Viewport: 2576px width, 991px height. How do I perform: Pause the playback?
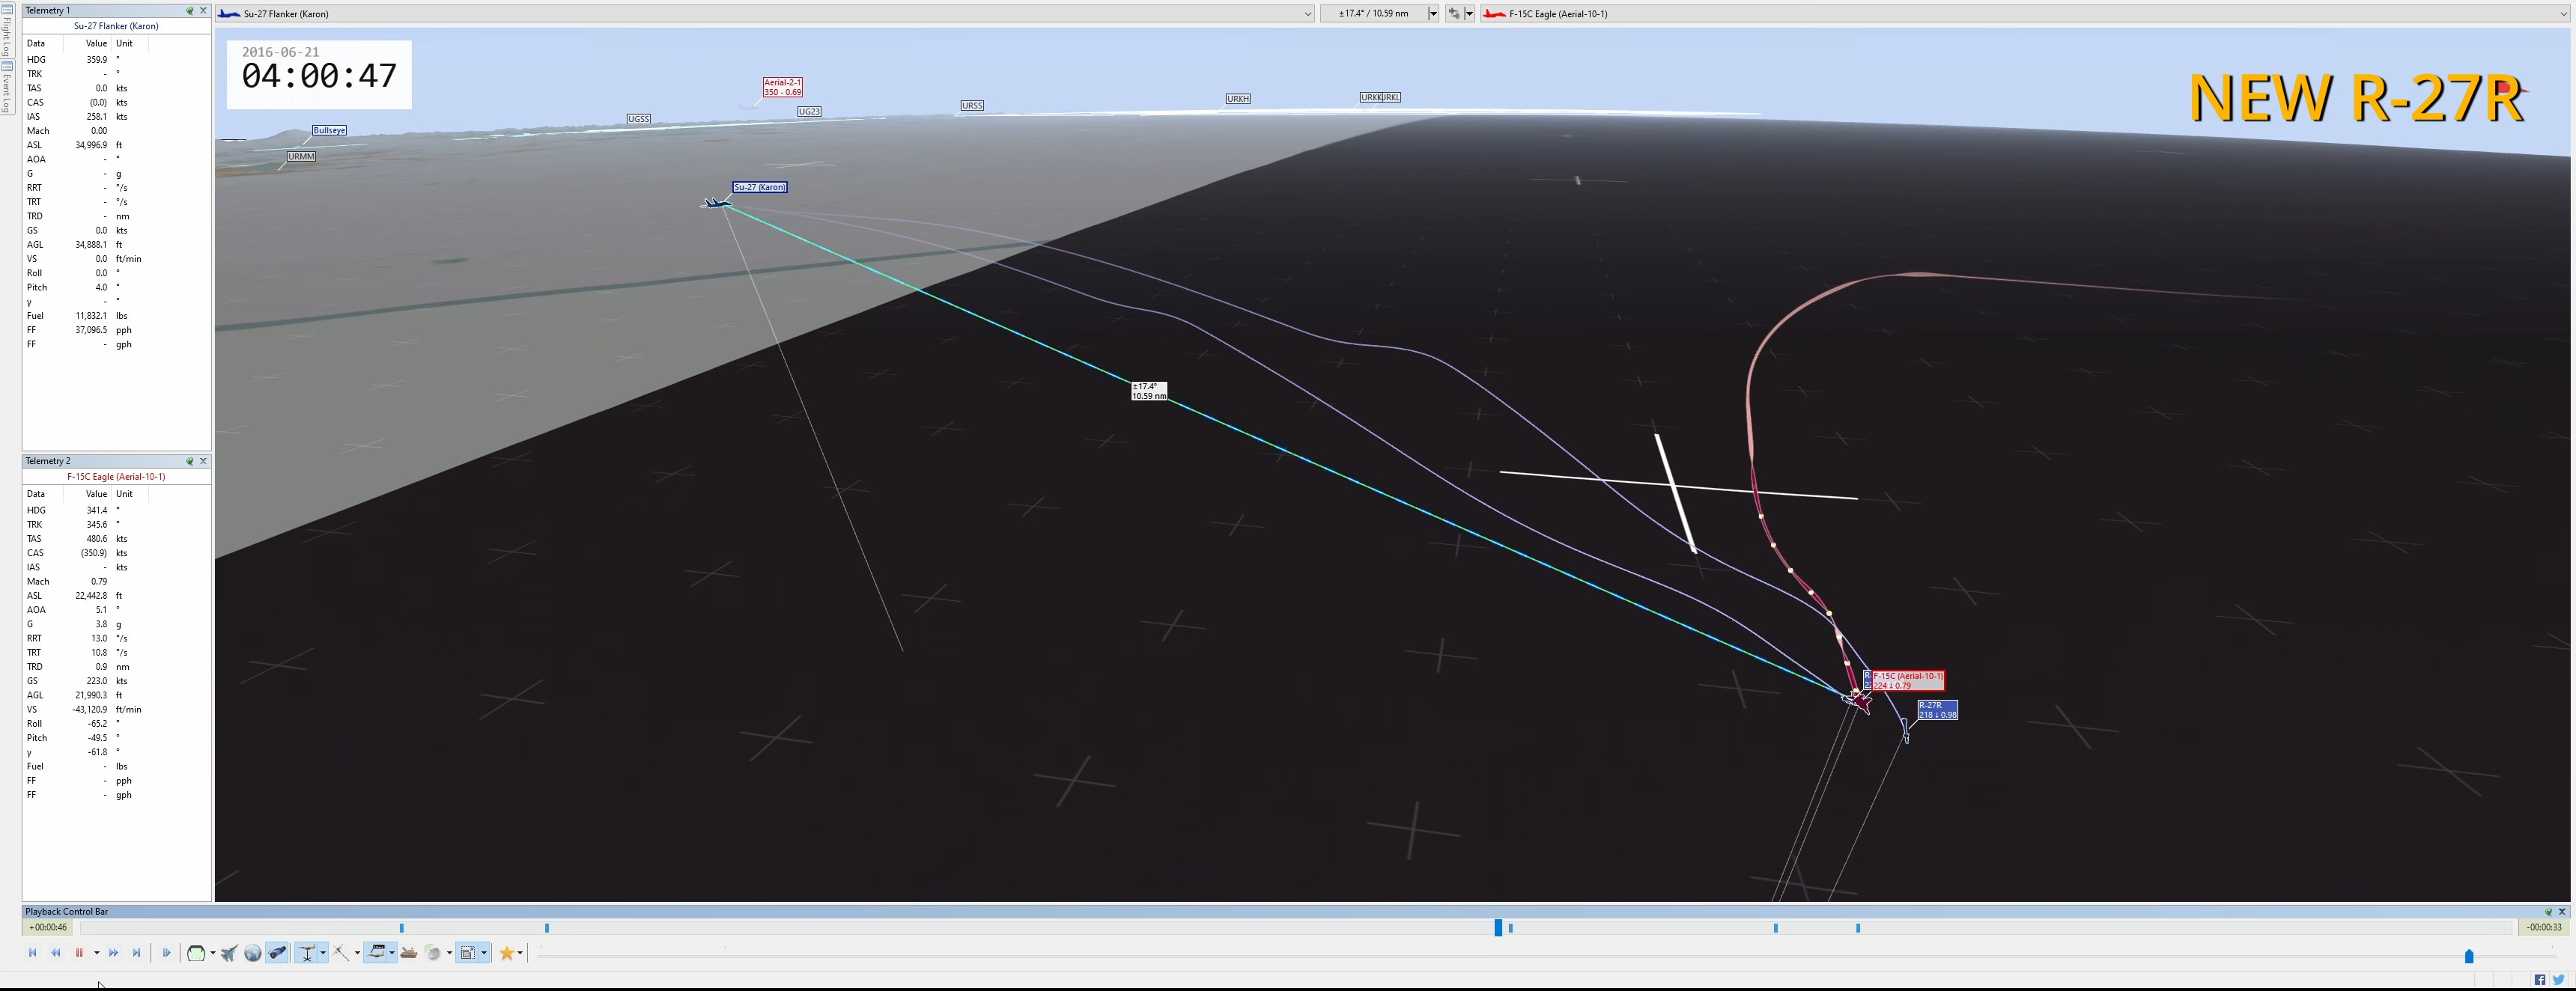point(79,953)
